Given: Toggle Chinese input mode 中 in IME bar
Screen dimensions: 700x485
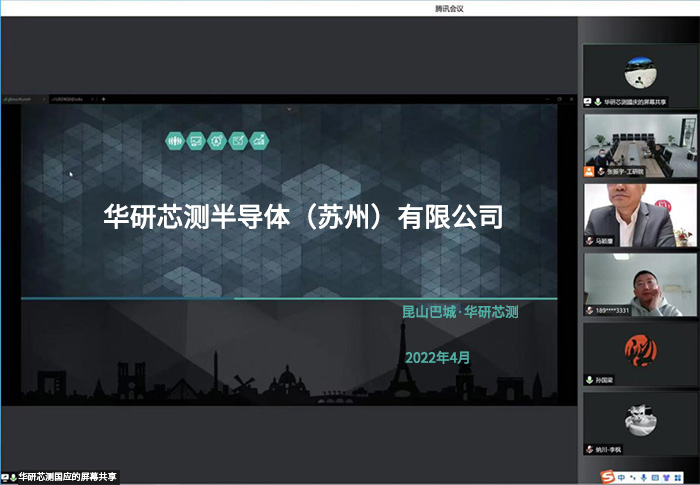Looking at the screenshot, I should (x=621, y=478).
